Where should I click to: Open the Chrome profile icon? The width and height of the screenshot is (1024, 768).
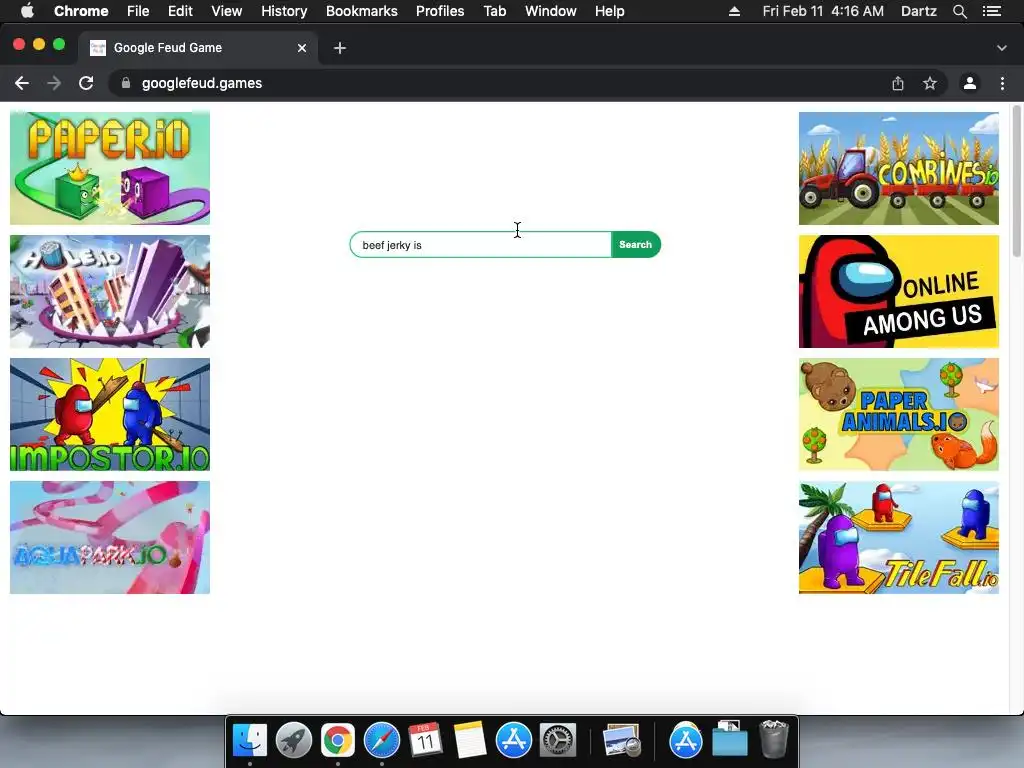coord(970,83)
